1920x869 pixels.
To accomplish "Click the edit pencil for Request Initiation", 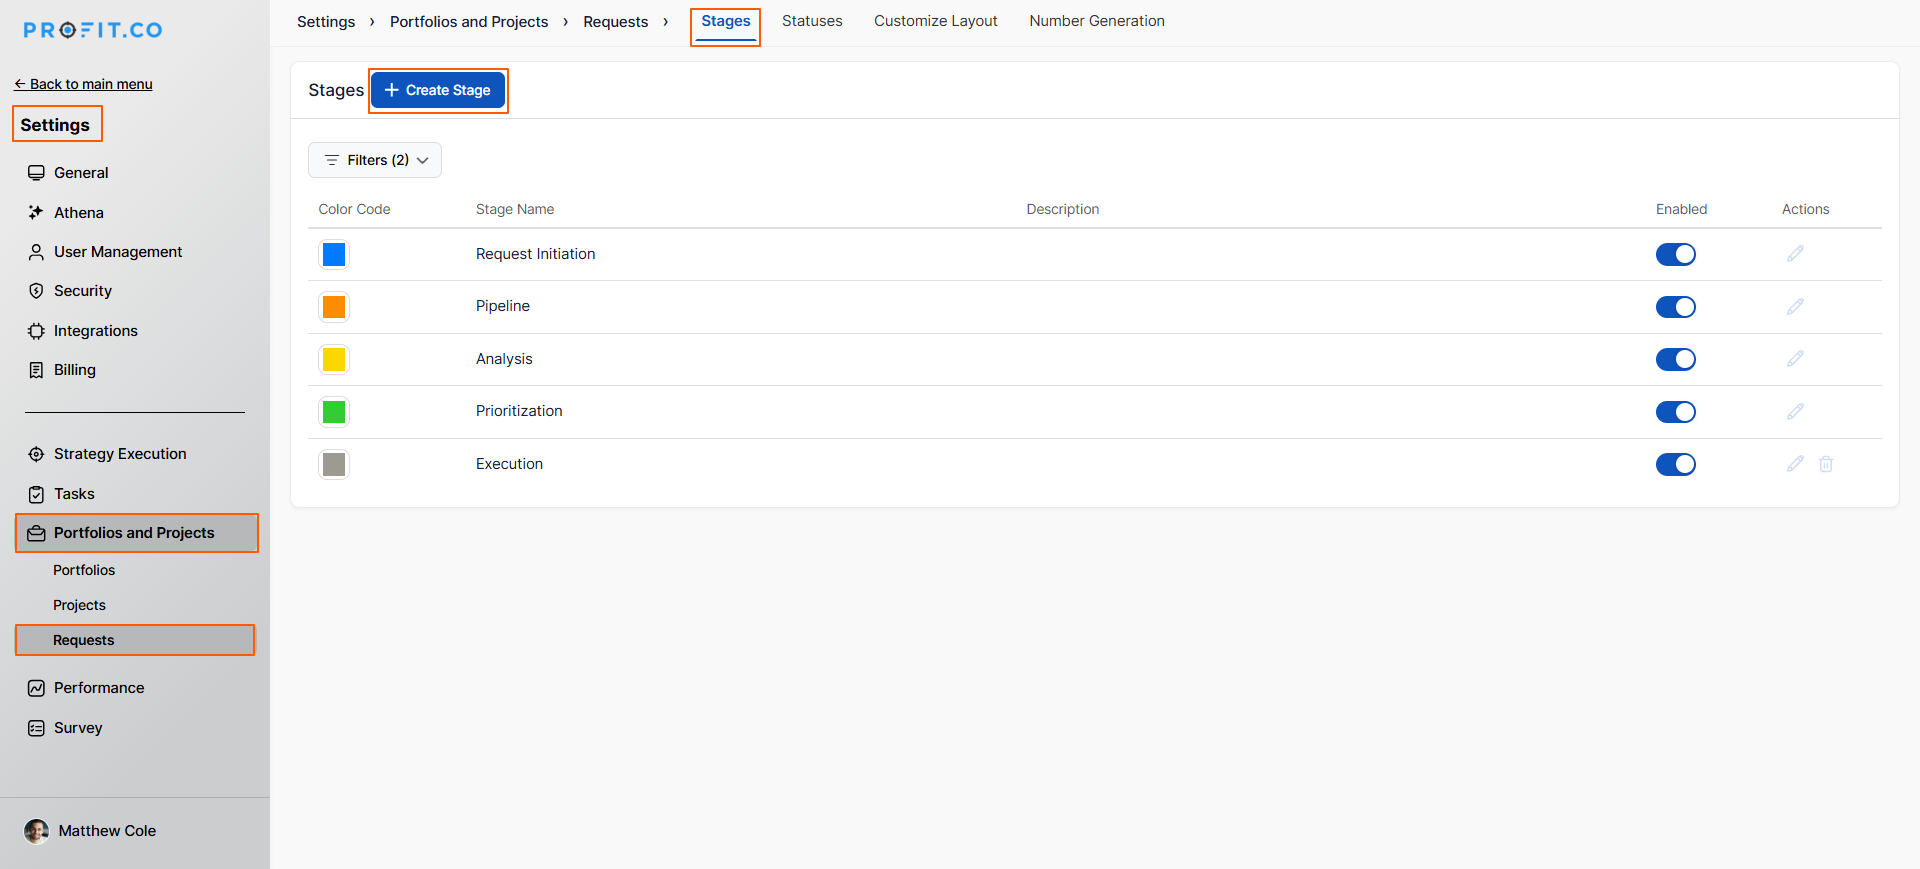I will tap(1795, 254).
